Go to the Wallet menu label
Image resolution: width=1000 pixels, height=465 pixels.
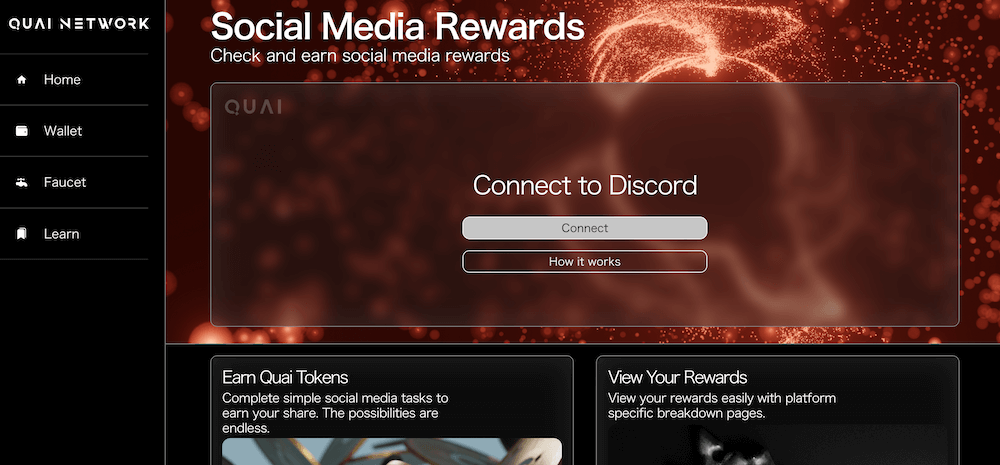[x=63, y=131]
